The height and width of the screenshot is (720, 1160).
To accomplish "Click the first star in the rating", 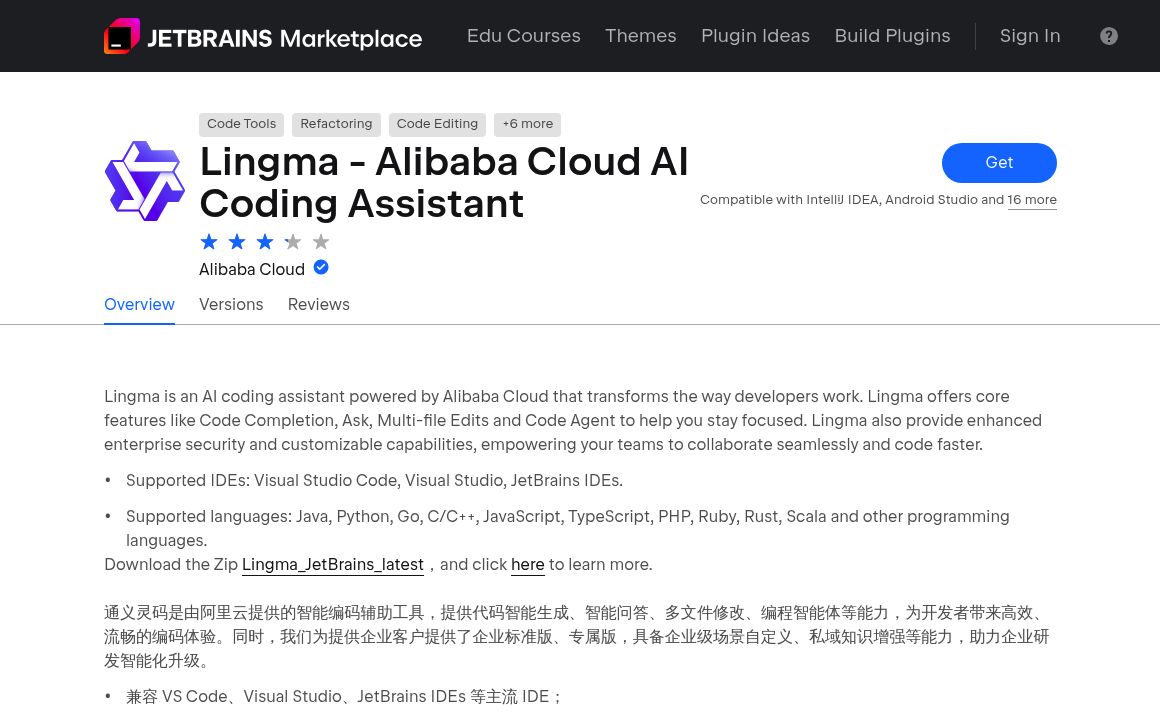I will [x=209, y=241].
